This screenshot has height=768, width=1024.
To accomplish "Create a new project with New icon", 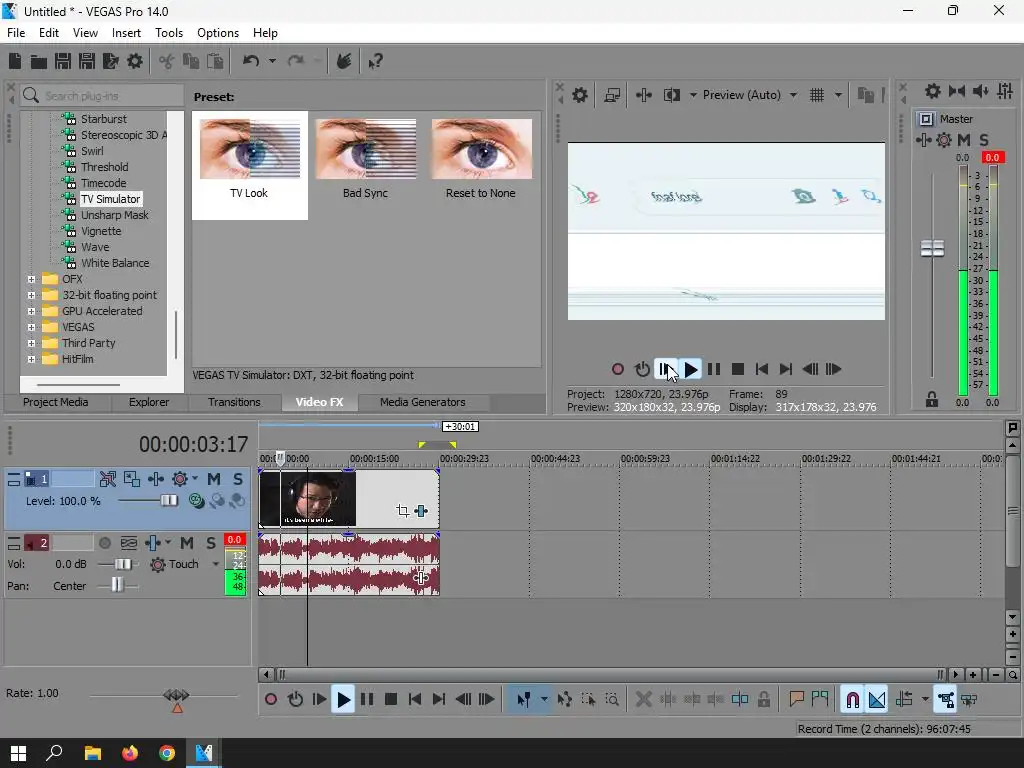I will (x=15, y=61).
